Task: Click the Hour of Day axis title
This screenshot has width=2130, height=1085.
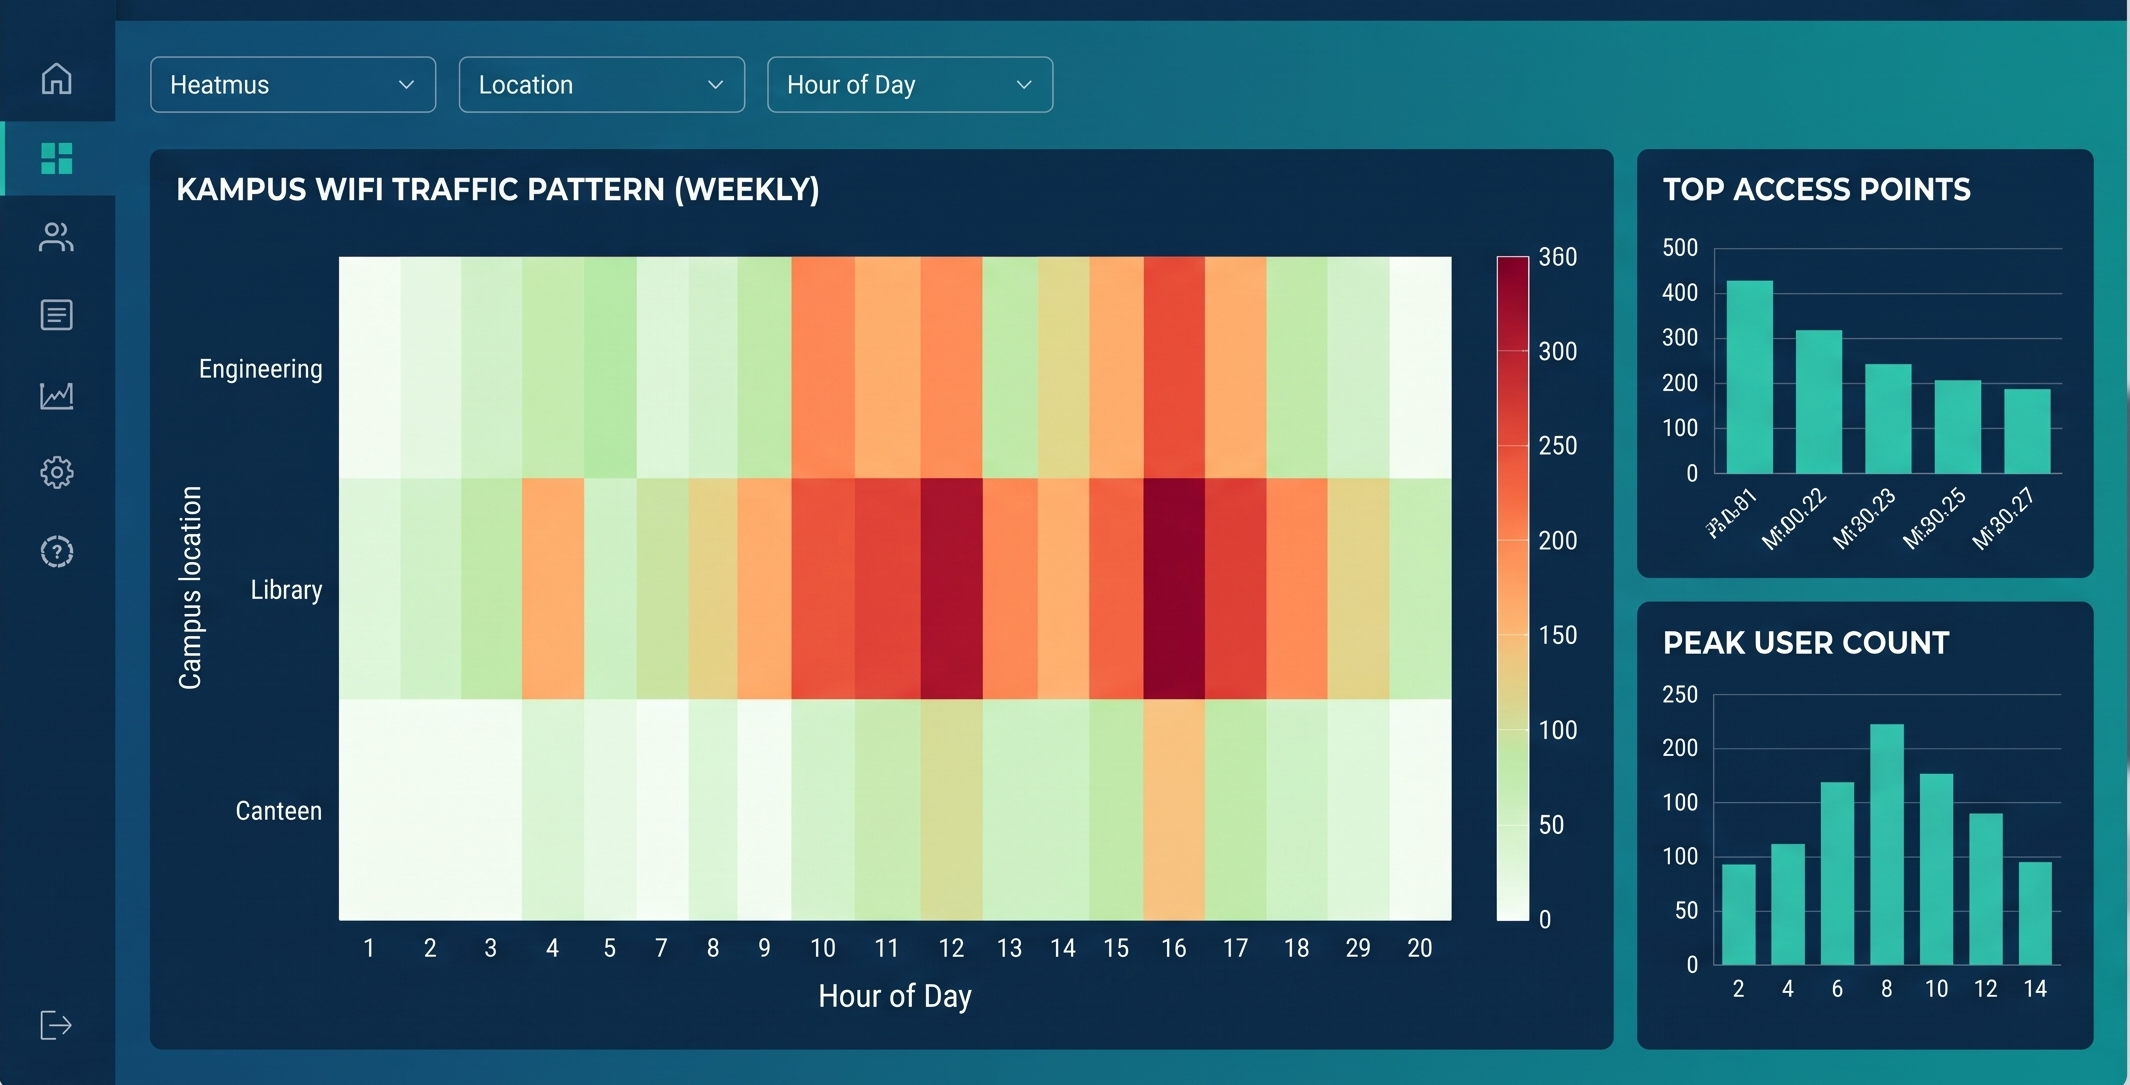Action: 895,996
